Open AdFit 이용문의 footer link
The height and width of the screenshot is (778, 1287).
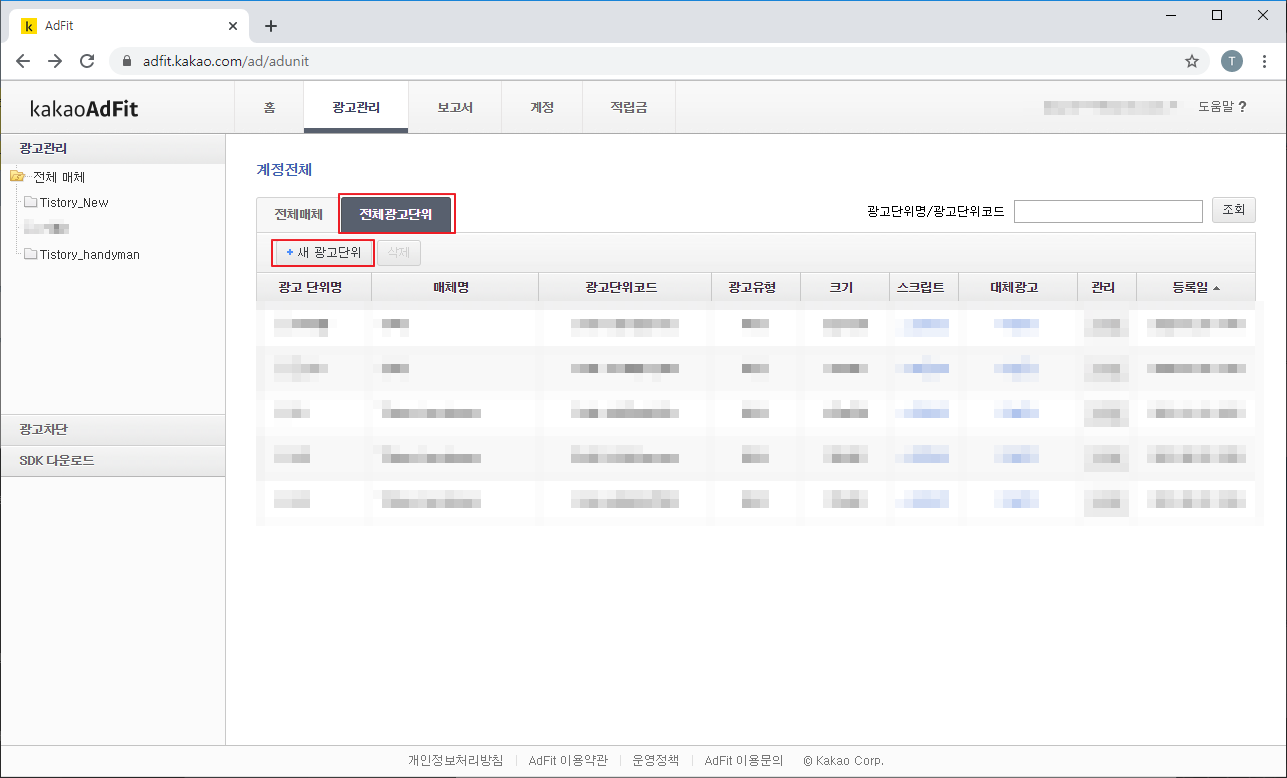(x=744, y=760)
